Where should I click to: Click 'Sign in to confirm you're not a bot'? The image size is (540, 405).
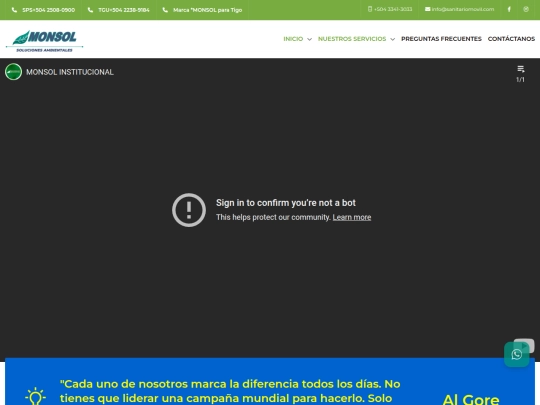tap(285, 203)
